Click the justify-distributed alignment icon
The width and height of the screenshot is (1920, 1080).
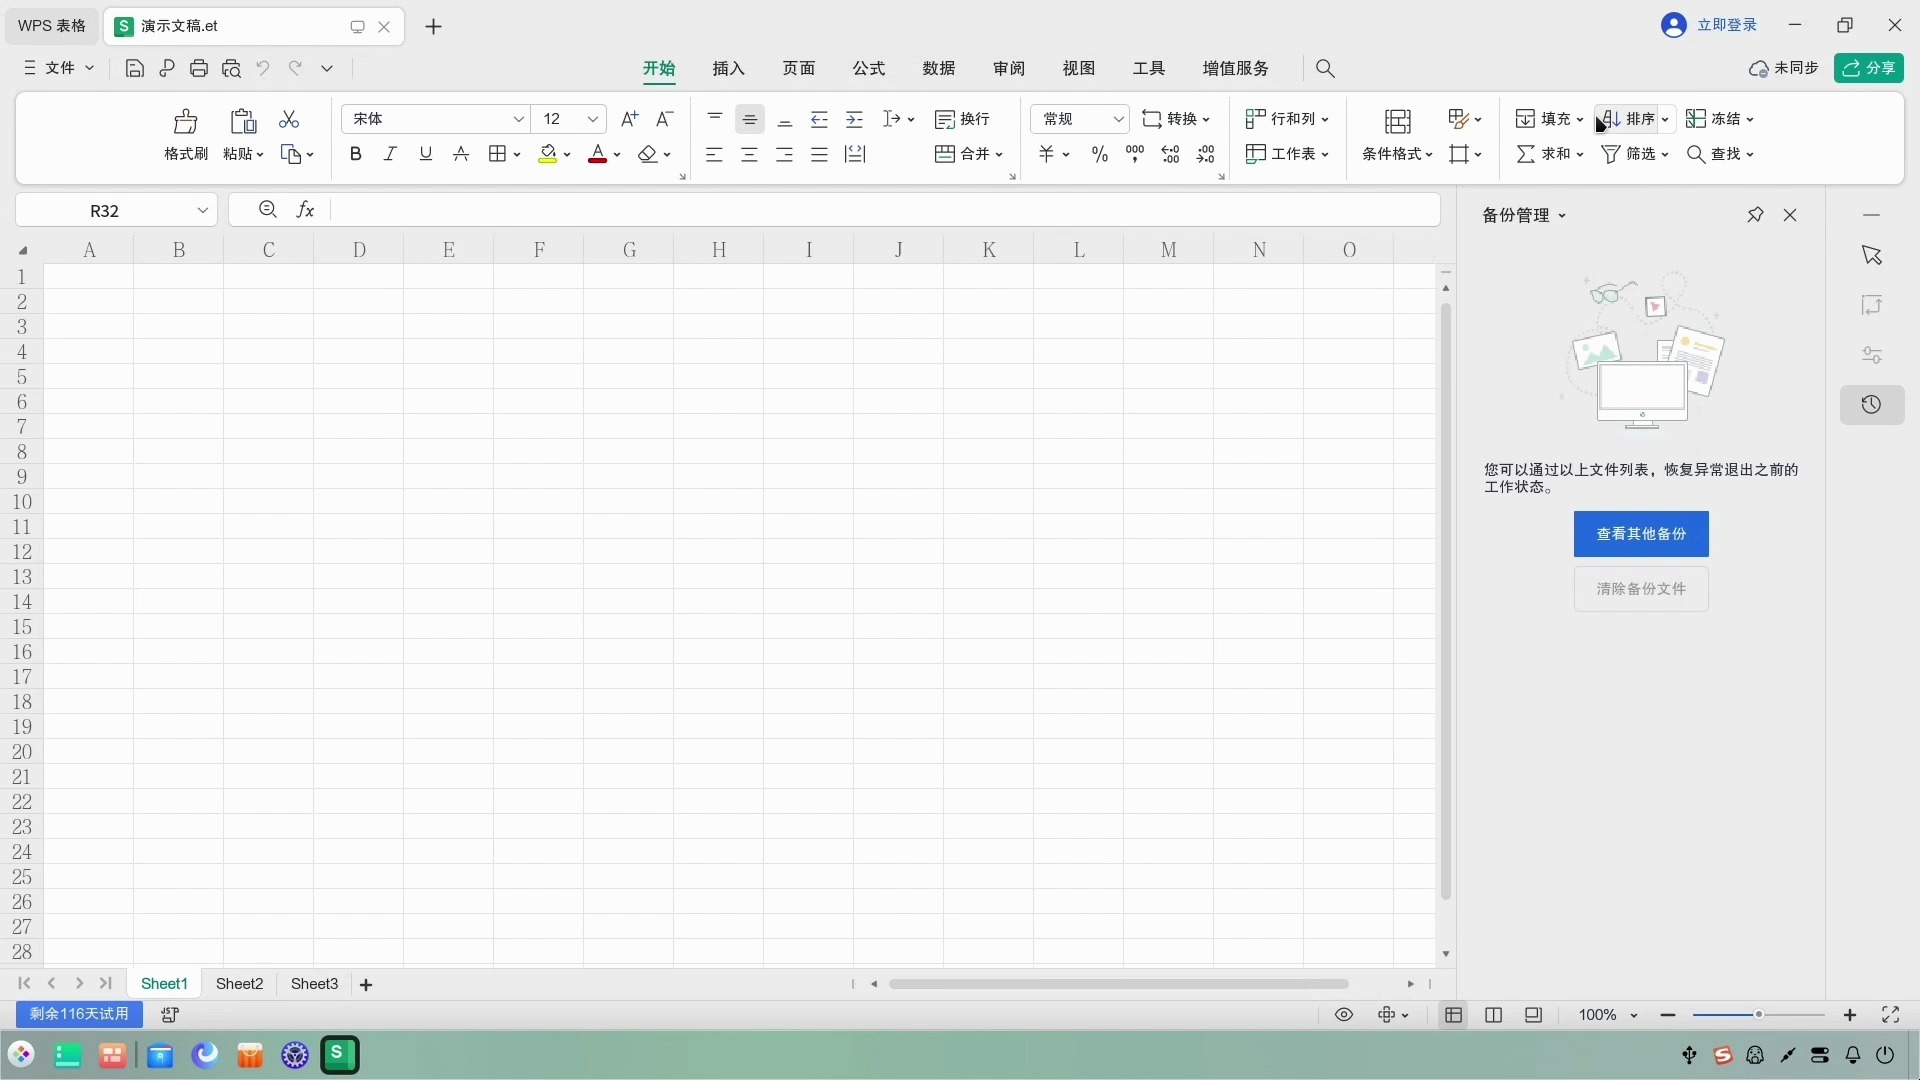point(855,154)
